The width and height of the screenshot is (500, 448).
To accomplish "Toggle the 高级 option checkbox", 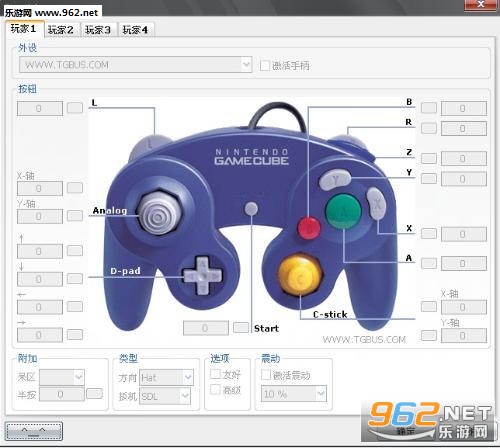I will pyautogui.click(x=215, y=389).
